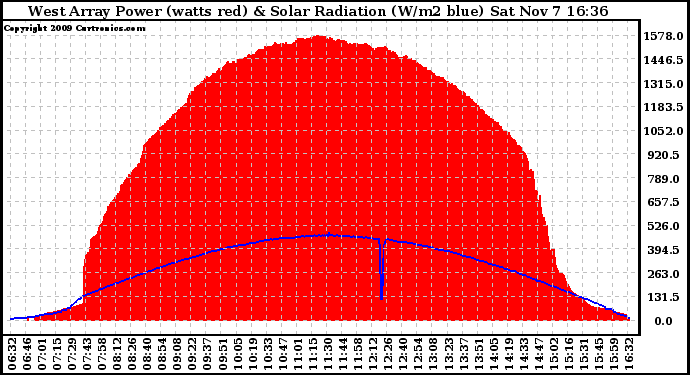Viewport: 690px width, 375px height.
Task: Pick the 07:58 x-axis tick label
Action: tap(102, 354)
